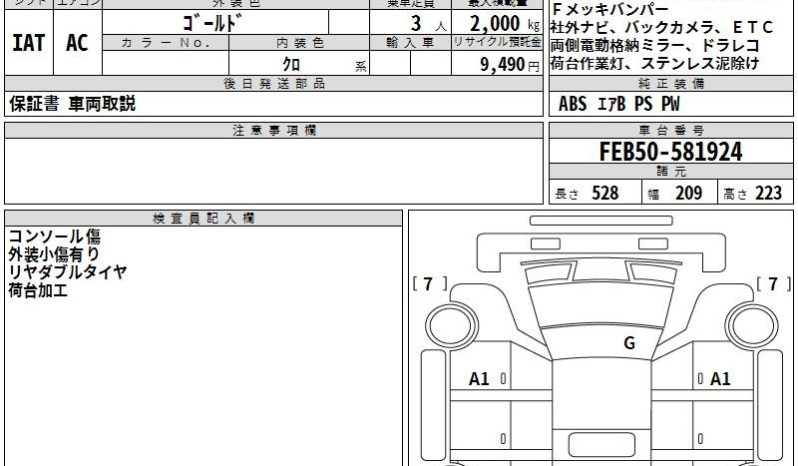Click the max load 2,000 kg value
Viewport: 798px width, 466px height.
tap(504, 23)
